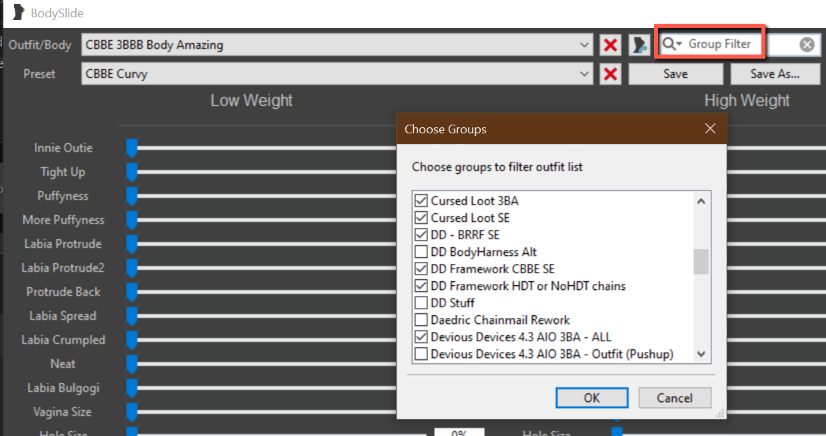Cancel the Choose Groups dialog
The image size is (826, 436).
[x=675, y=398]
